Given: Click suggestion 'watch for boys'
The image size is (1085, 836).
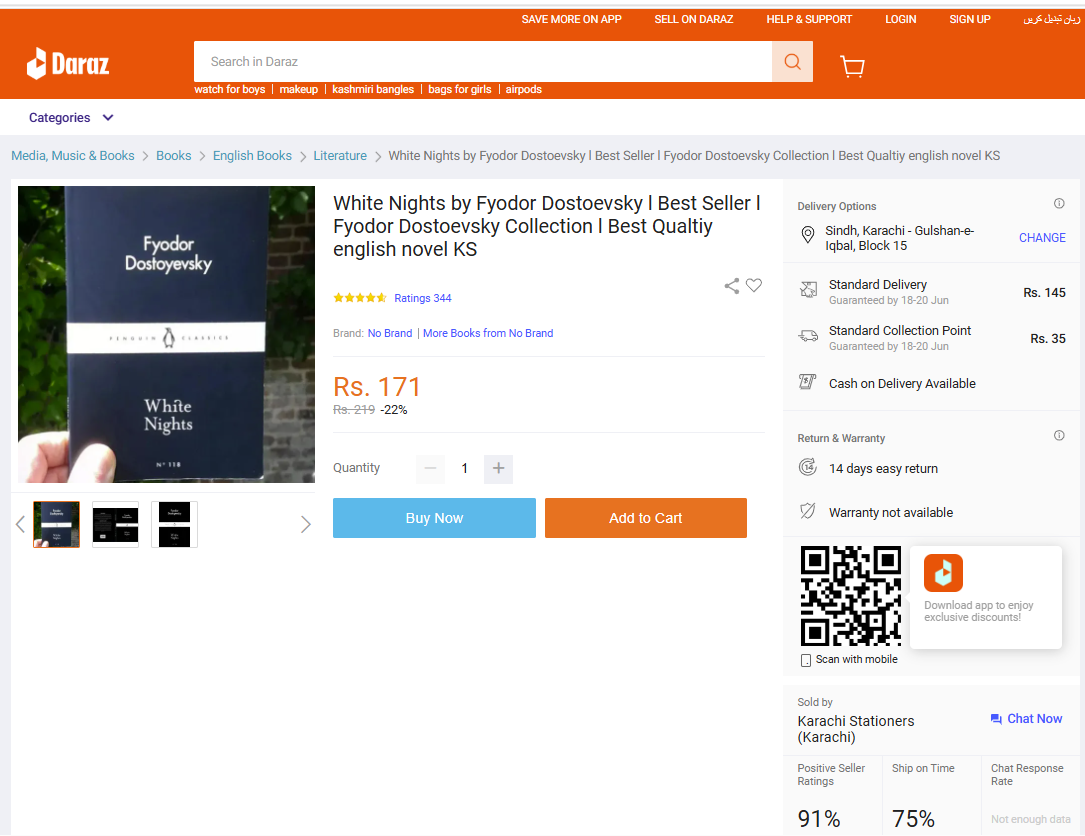Looking at the screenshot, I should coord(230,89).
